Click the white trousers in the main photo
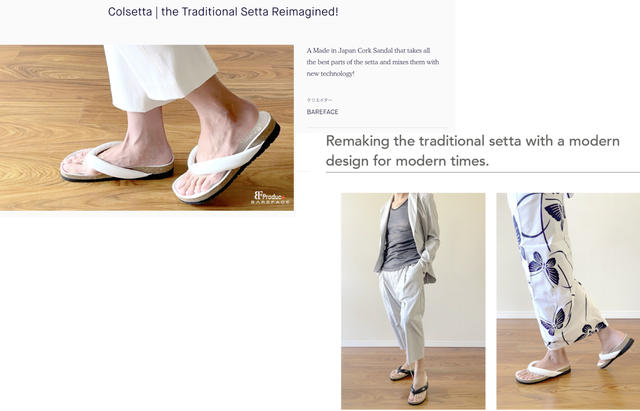This screenshot has height=411, width=640. click(x=160, y=76)
